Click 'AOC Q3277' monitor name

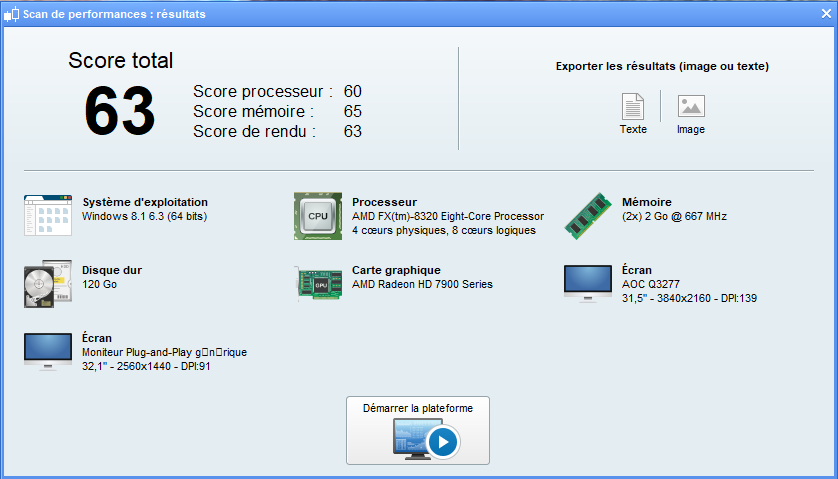pyautogui.click(x=651, y=284)
